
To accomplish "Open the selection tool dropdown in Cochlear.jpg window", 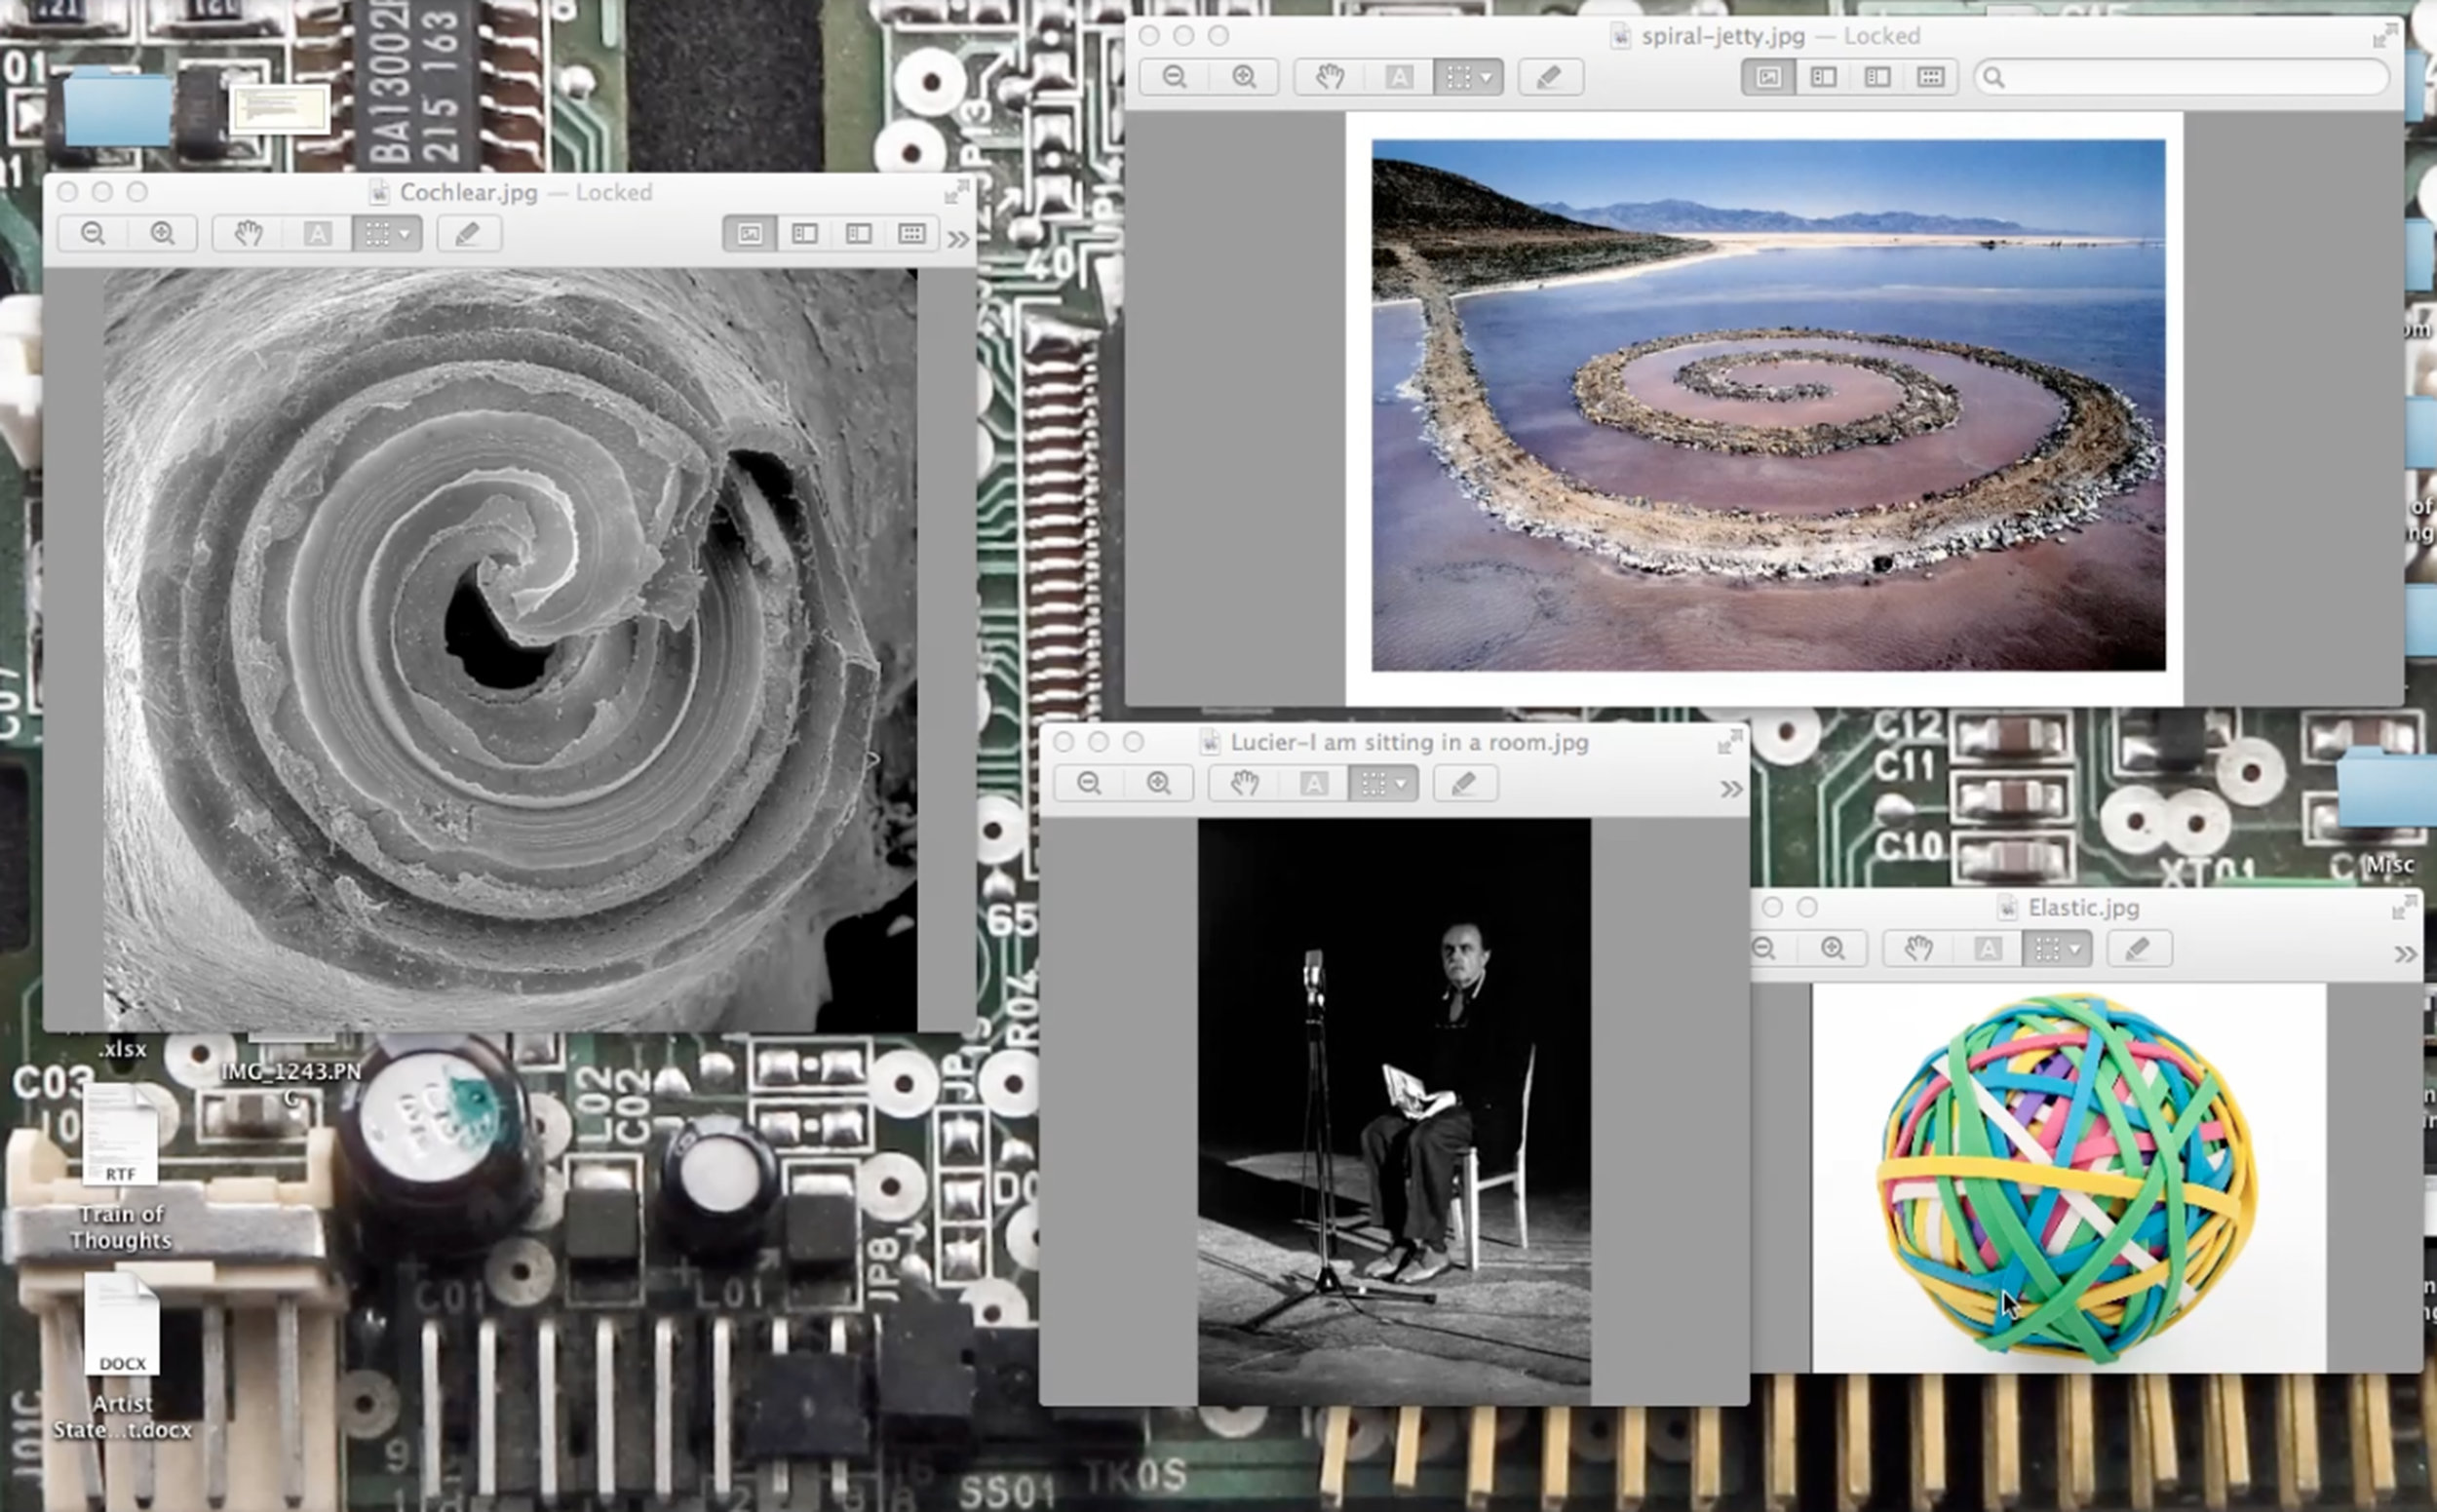I will pos(387,234).
